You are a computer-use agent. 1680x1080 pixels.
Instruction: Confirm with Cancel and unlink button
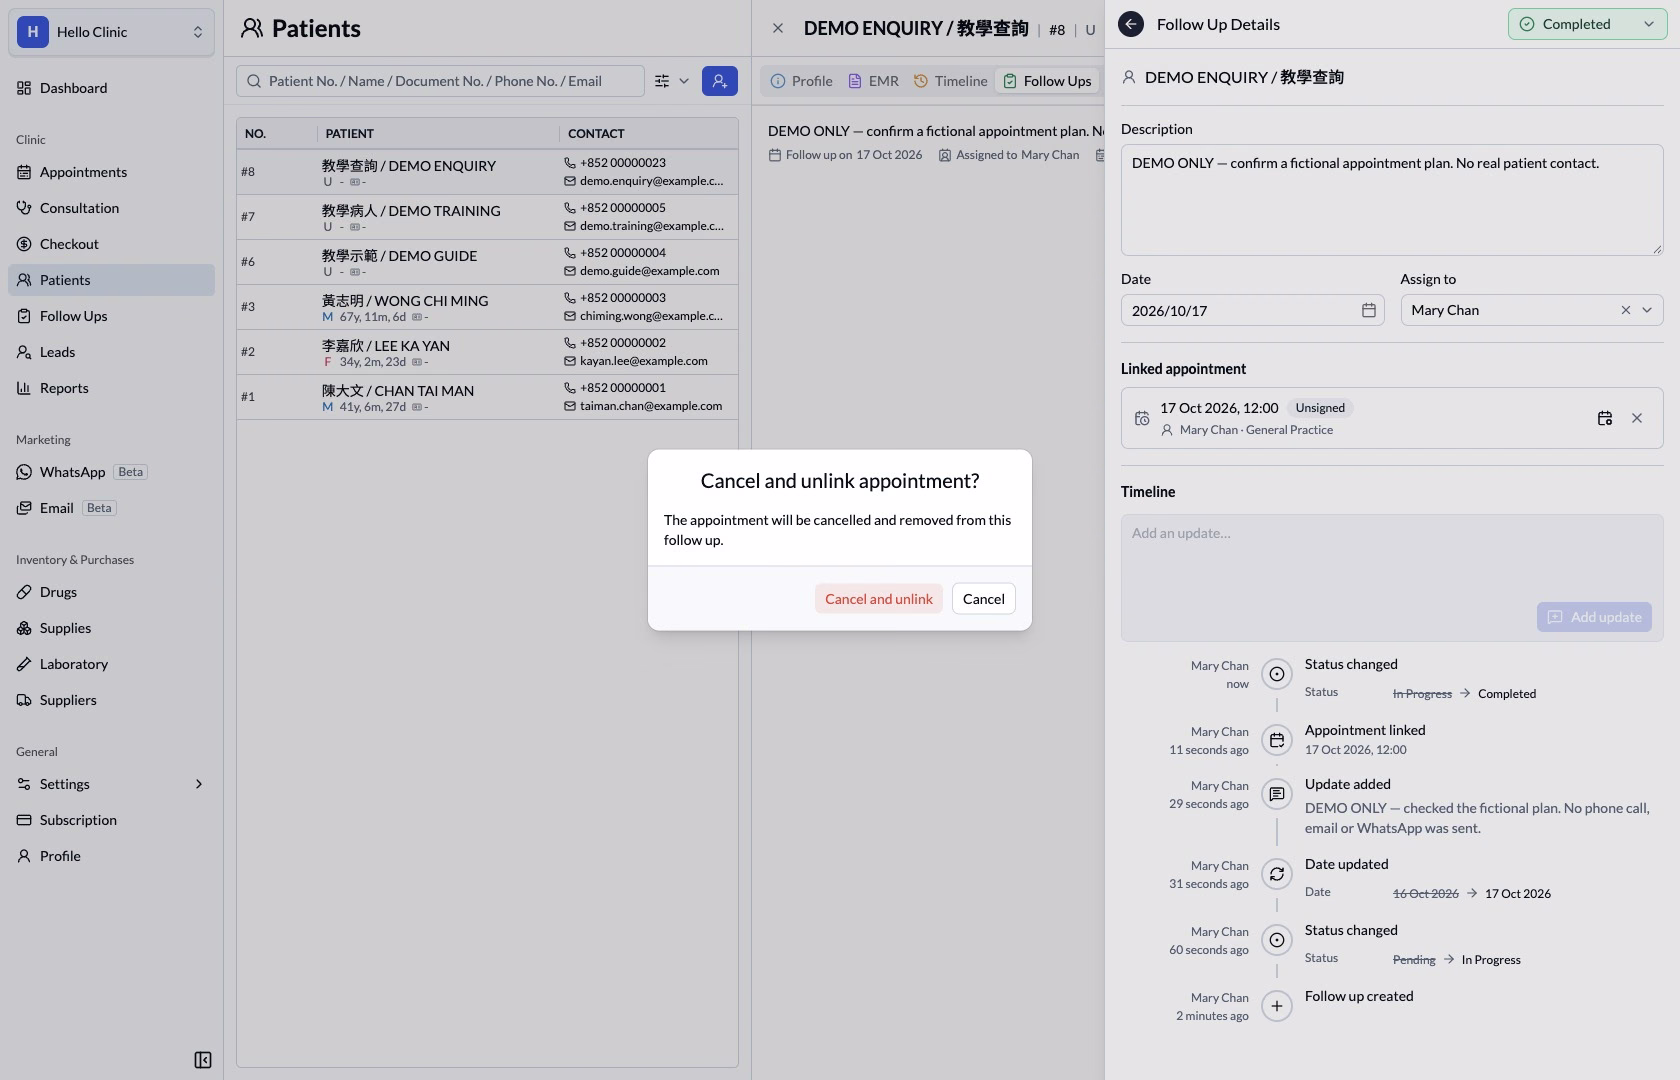point(878,599)
